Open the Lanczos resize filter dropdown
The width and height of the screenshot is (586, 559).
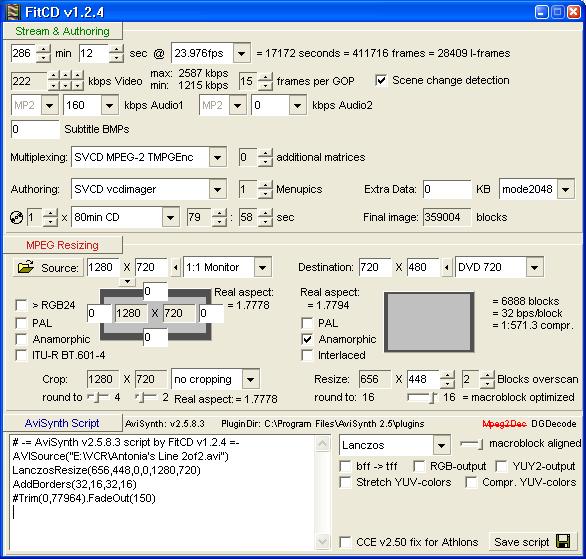coord(441,445)
